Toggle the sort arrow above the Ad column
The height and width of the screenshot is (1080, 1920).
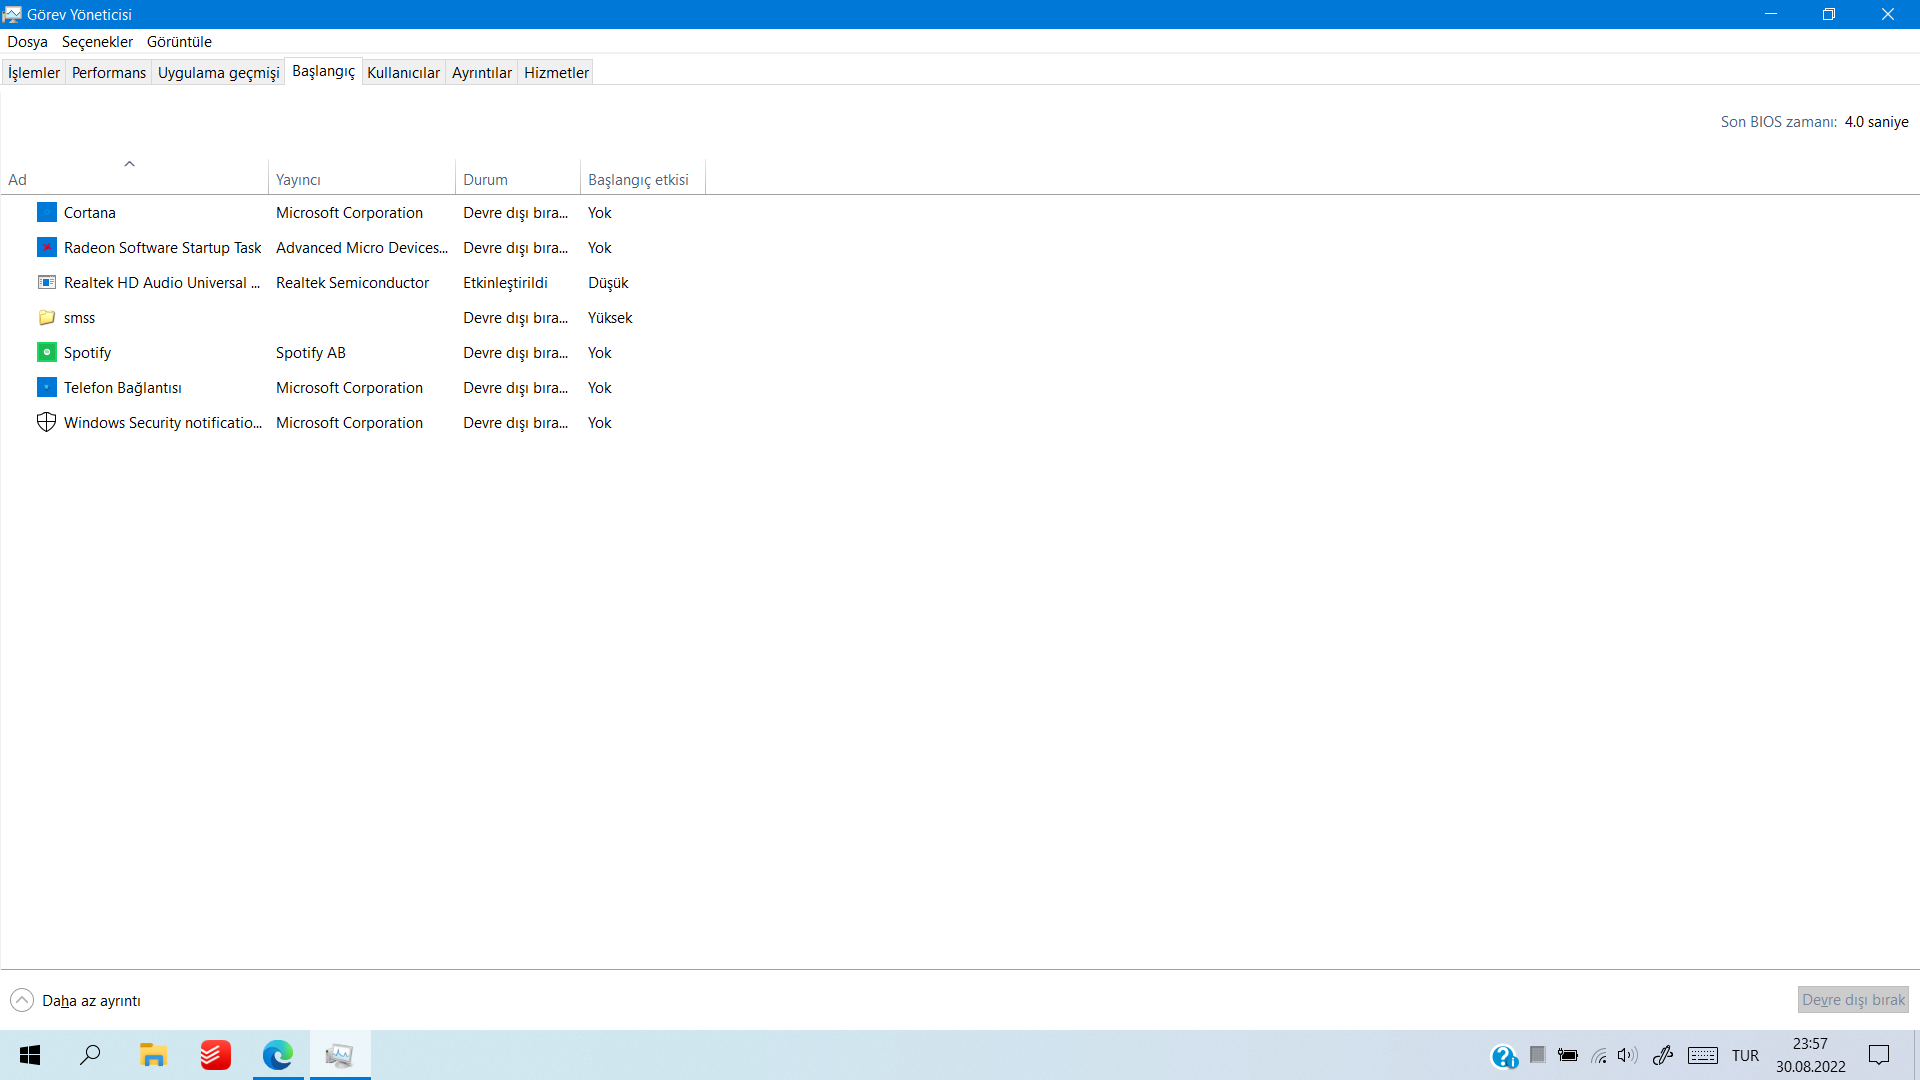(129, 164)
